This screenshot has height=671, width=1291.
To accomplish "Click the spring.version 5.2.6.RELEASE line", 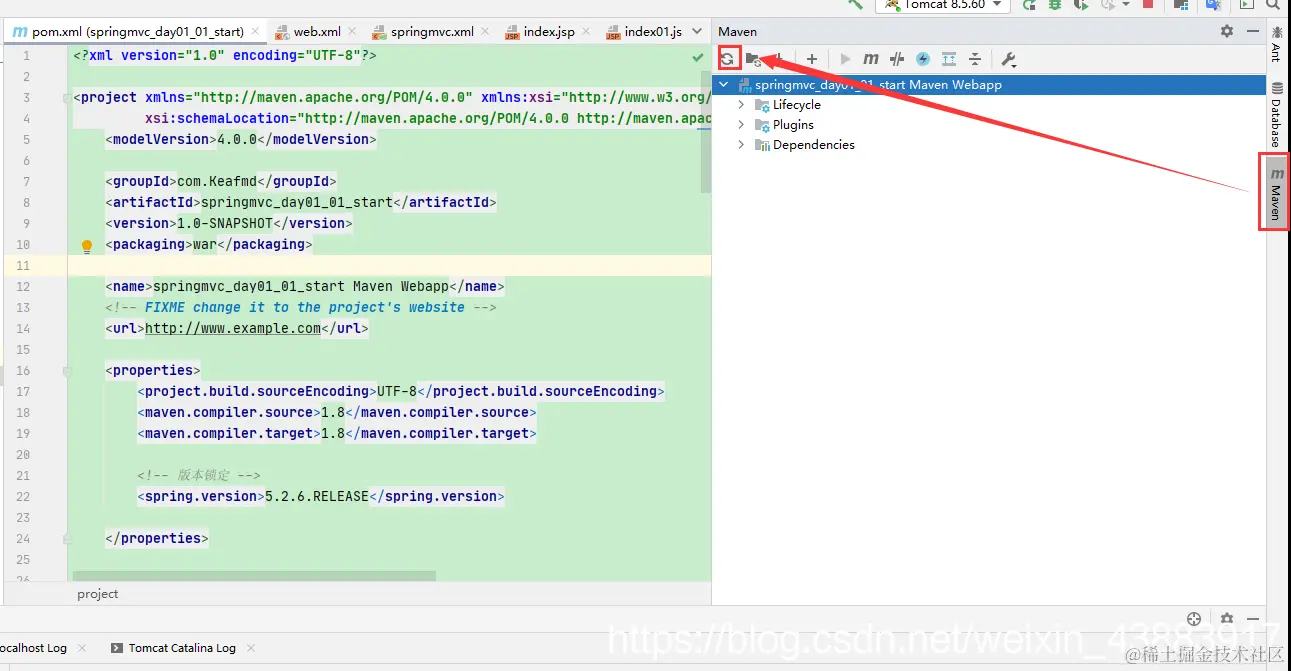I will [x=321, y=497].
